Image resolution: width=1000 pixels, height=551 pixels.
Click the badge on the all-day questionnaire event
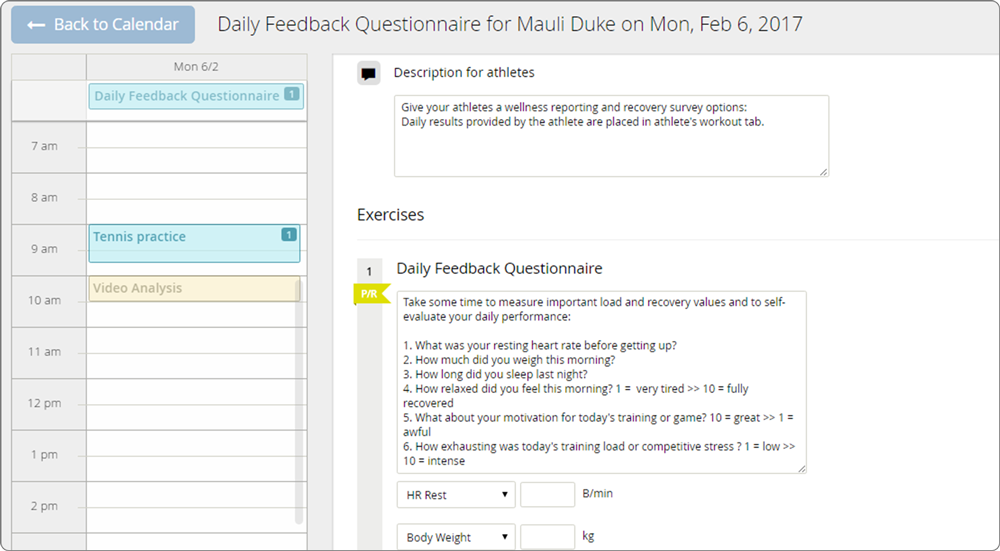[291, 95]
